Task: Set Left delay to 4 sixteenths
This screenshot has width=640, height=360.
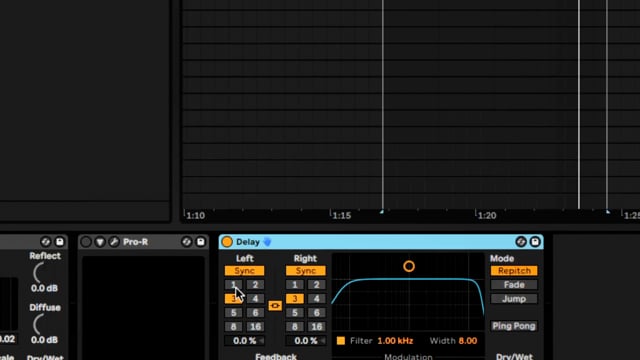Action: click(255, 299)
